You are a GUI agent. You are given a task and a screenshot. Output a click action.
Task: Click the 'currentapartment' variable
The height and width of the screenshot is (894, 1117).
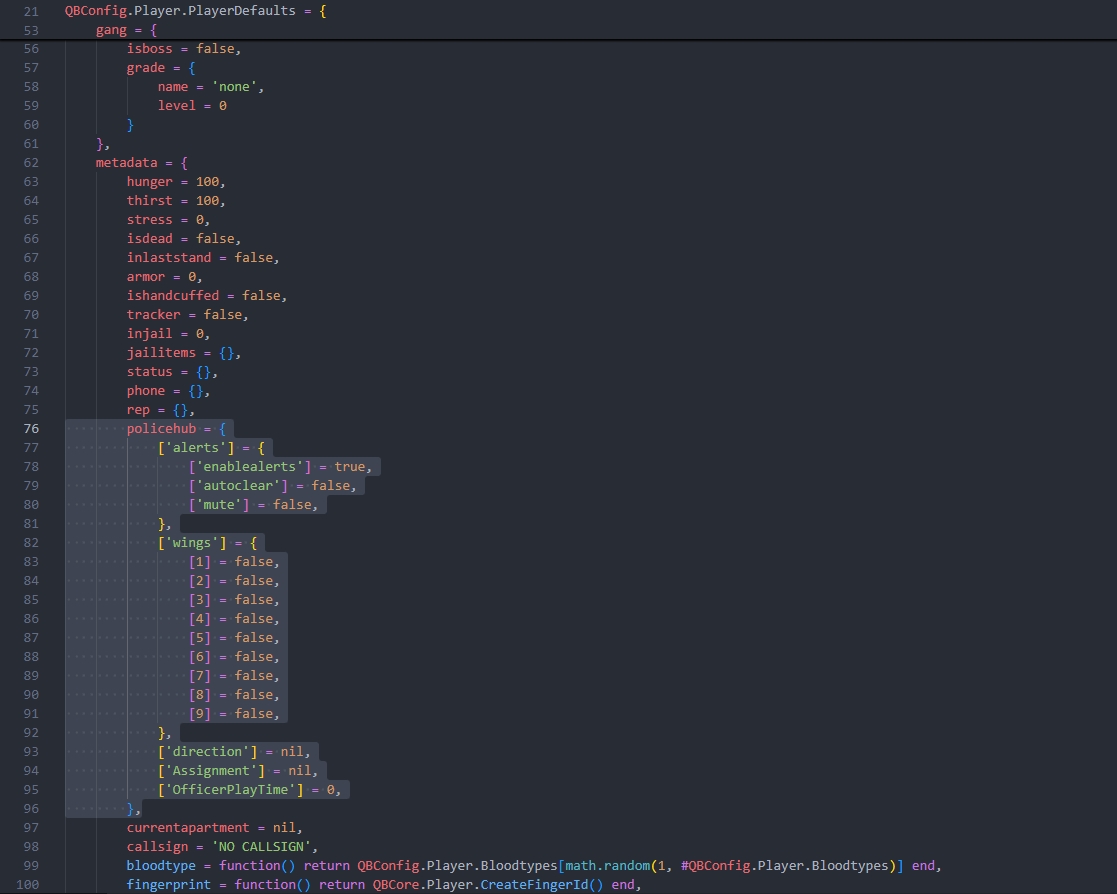(188, 828)
